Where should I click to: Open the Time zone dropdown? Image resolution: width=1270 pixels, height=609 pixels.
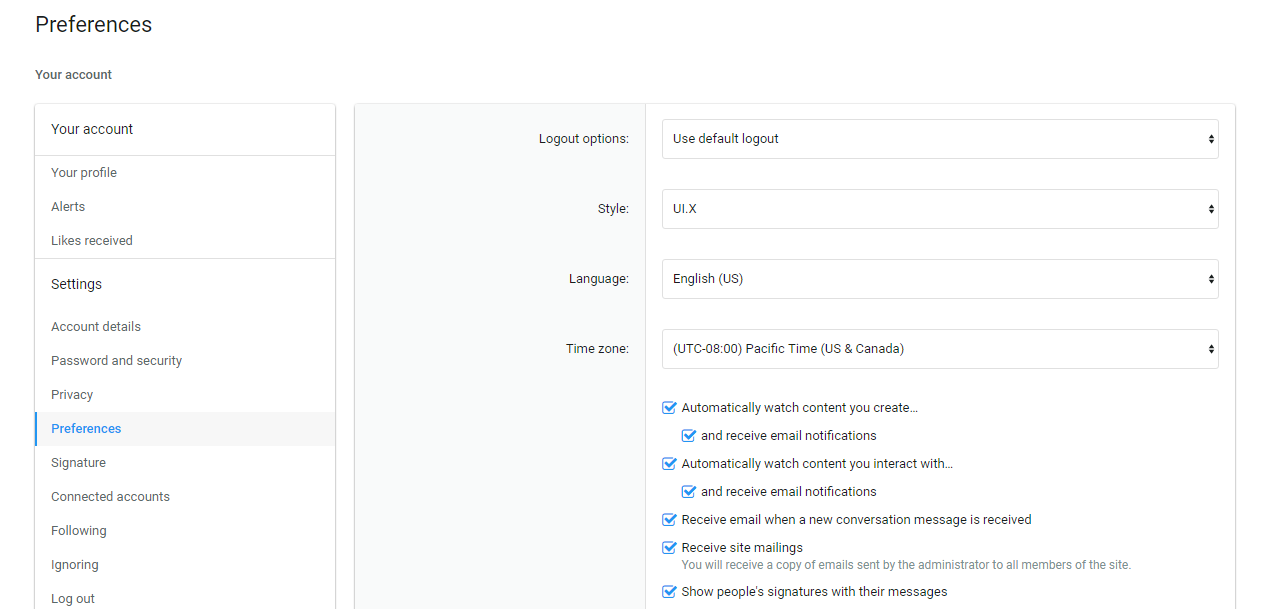click(x=939, y=349)
